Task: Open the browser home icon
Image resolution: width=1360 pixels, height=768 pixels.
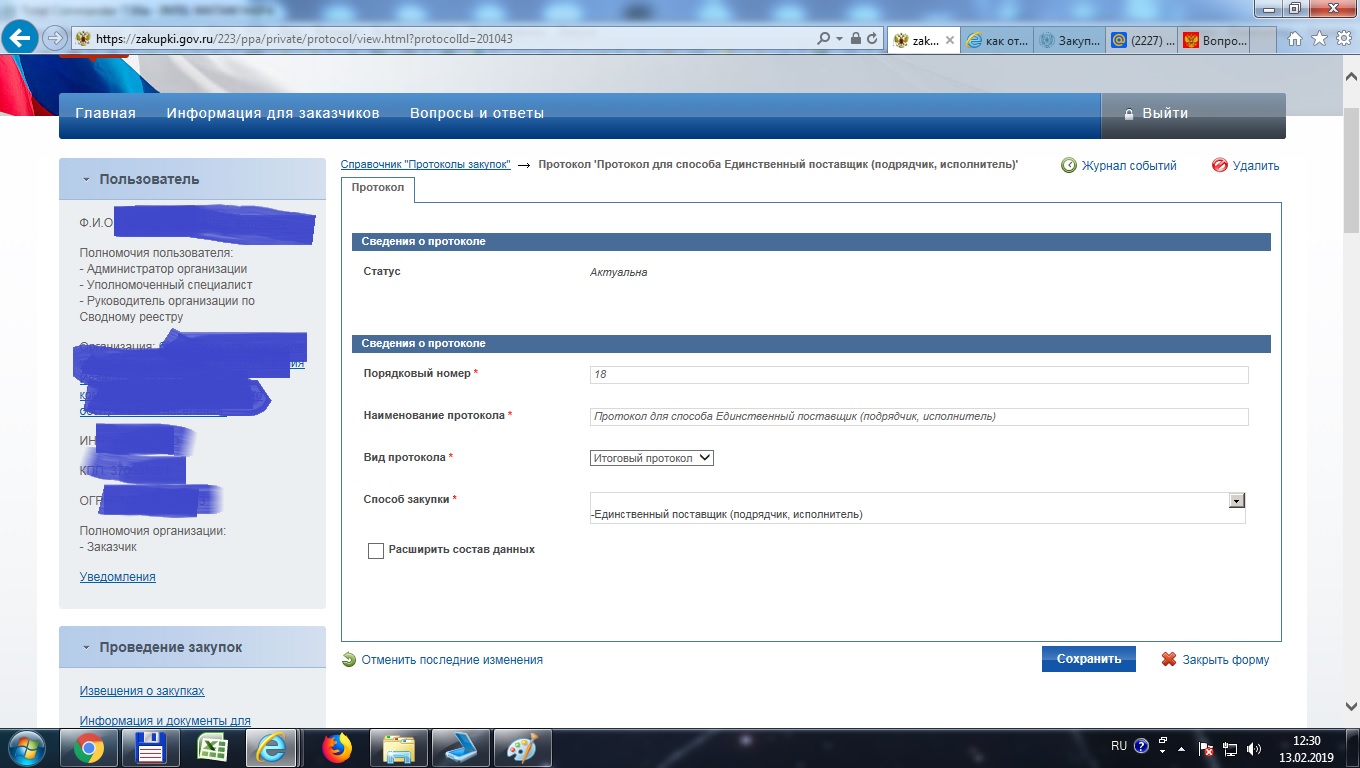Action: [1295, 39]
